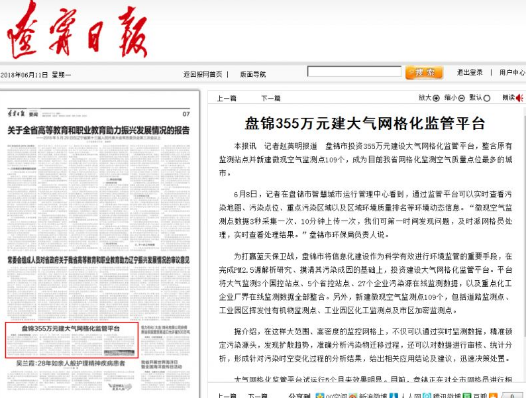Click the 缩小 zoom-out minus icon
This screenshot has height=401, width=527.
(x=461, y=98)
